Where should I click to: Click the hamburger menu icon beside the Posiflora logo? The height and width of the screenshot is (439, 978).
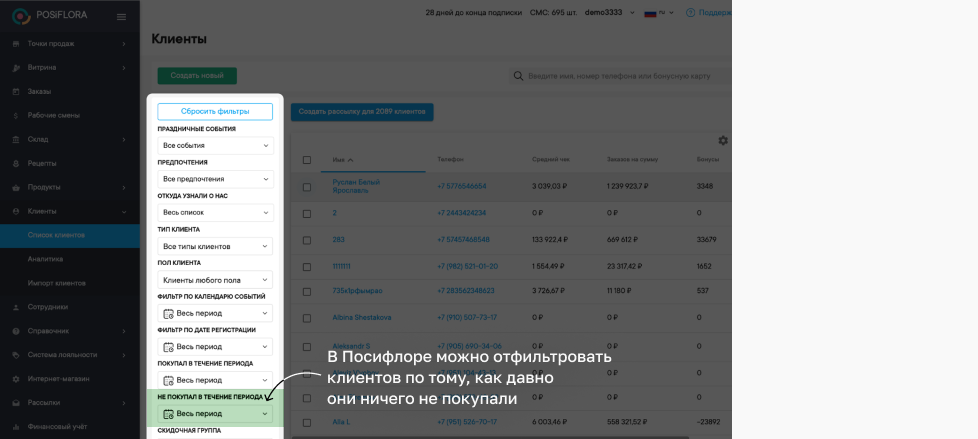122,17
